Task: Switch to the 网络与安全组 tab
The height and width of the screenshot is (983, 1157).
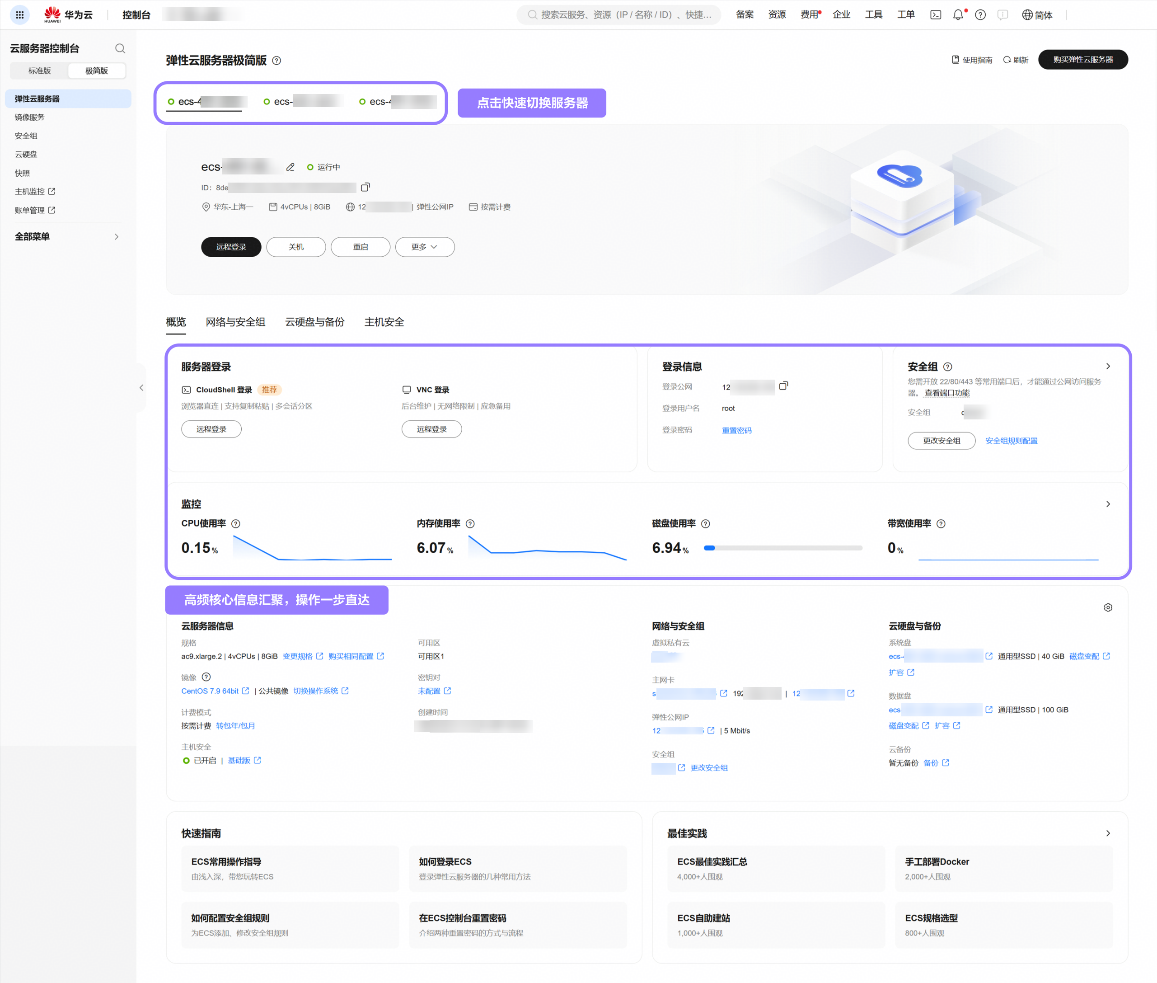Action: [235, 322]
